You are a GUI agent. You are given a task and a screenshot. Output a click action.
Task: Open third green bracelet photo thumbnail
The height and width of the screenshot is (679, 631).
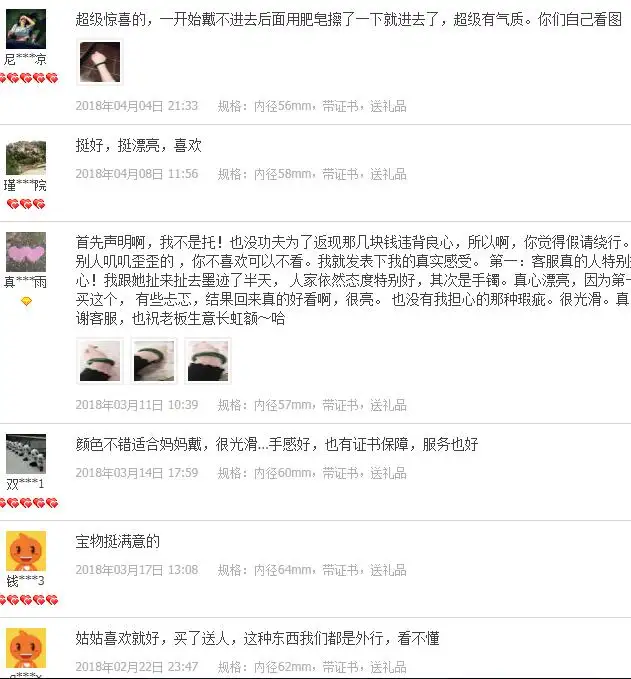coord(208,361)
